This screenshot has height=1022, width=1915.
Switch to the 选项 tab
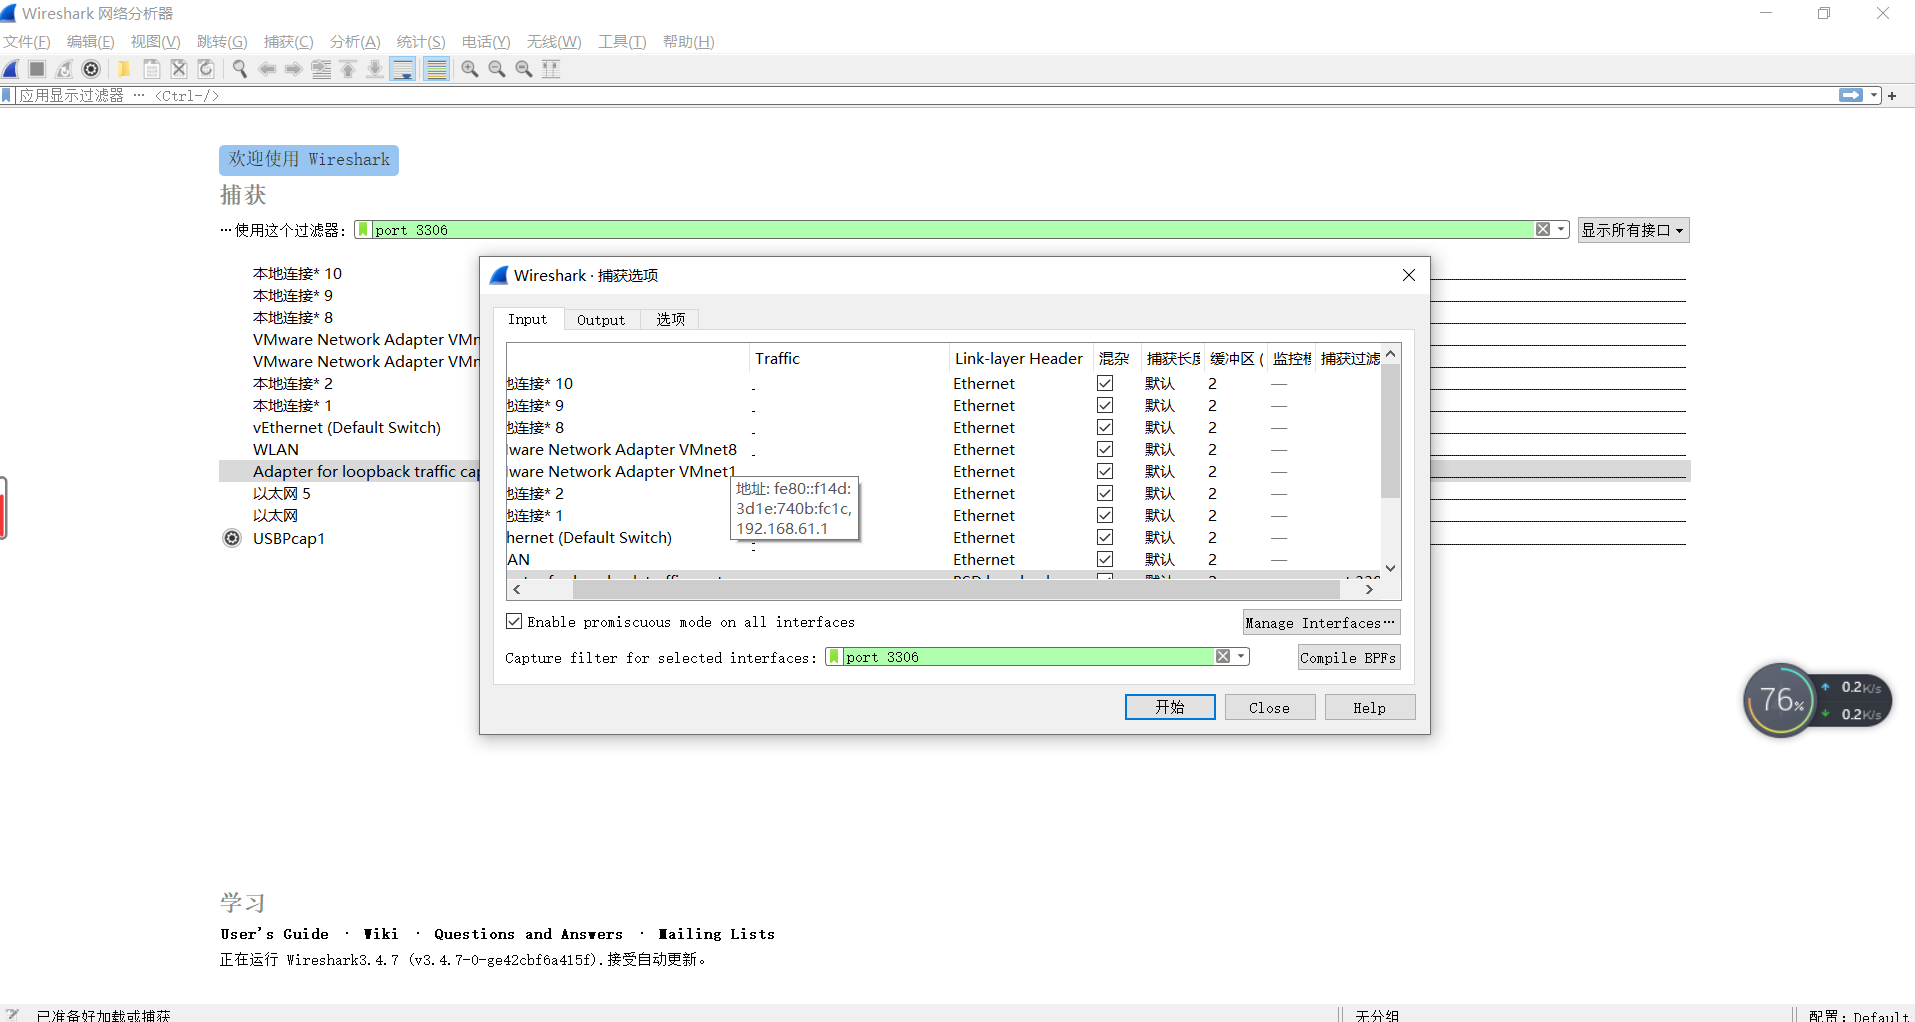pyautogui.click(x=670, y=320)
